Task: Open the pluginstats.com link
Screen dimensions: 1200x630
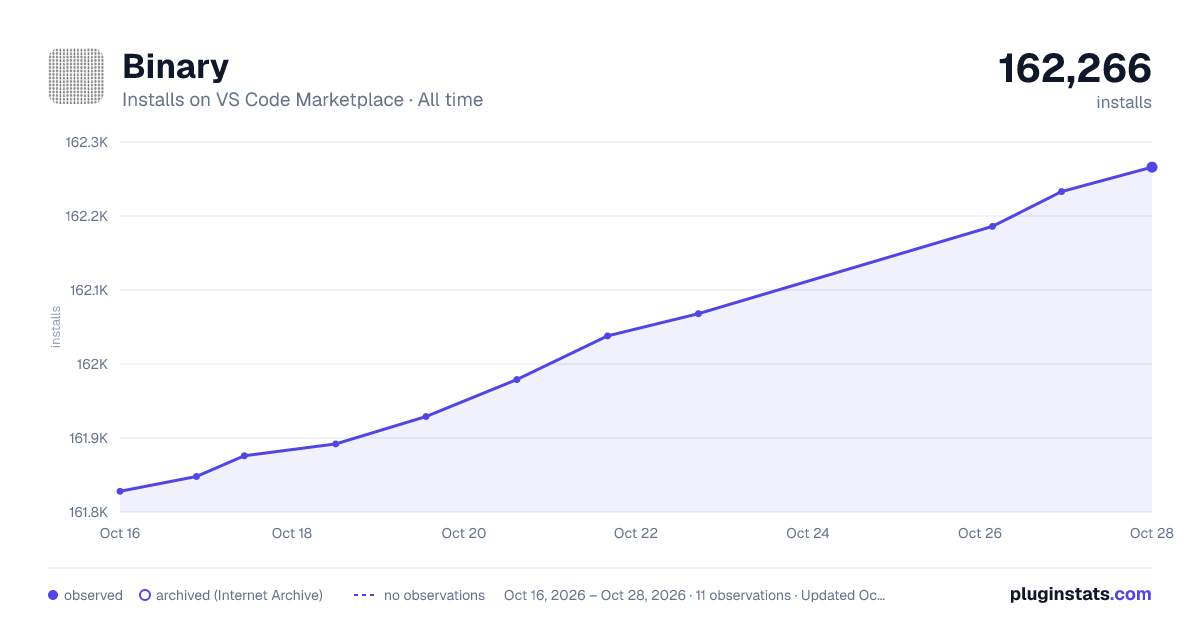Action: [x=1081, y=594]
